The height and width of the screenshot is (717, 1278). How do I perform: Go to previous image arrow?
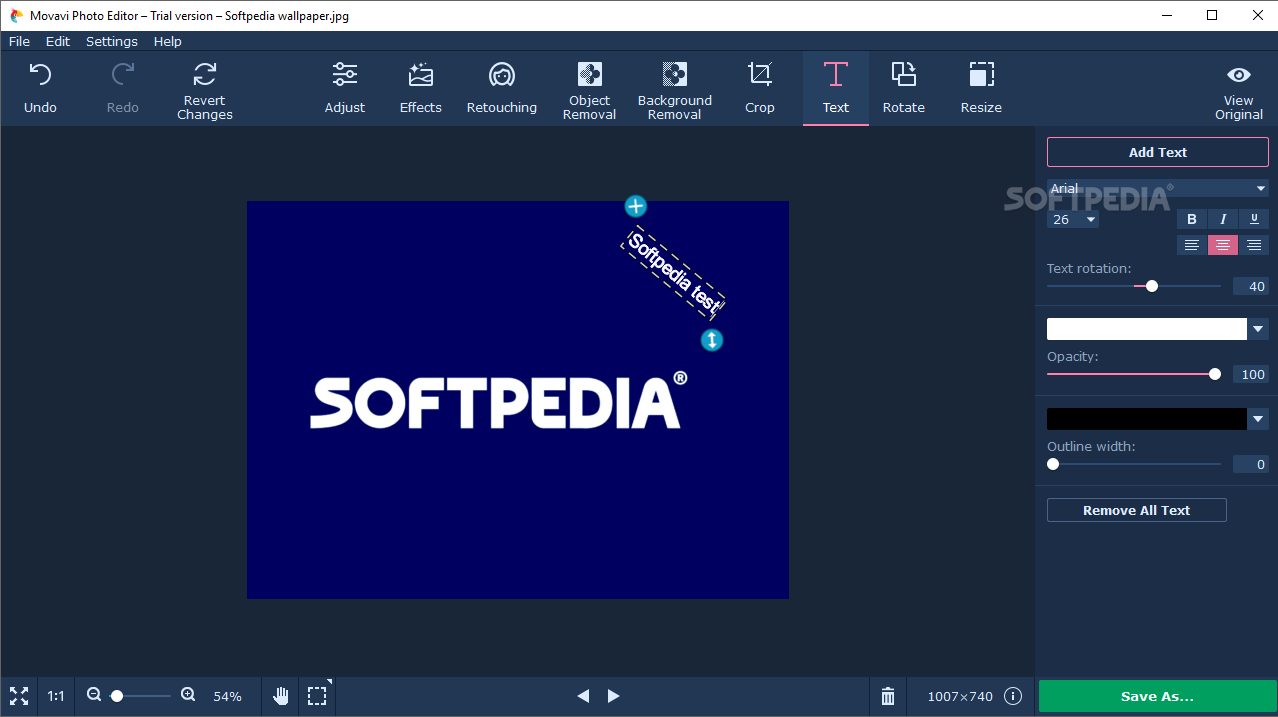pyautogui.click(x=583, y=696)
